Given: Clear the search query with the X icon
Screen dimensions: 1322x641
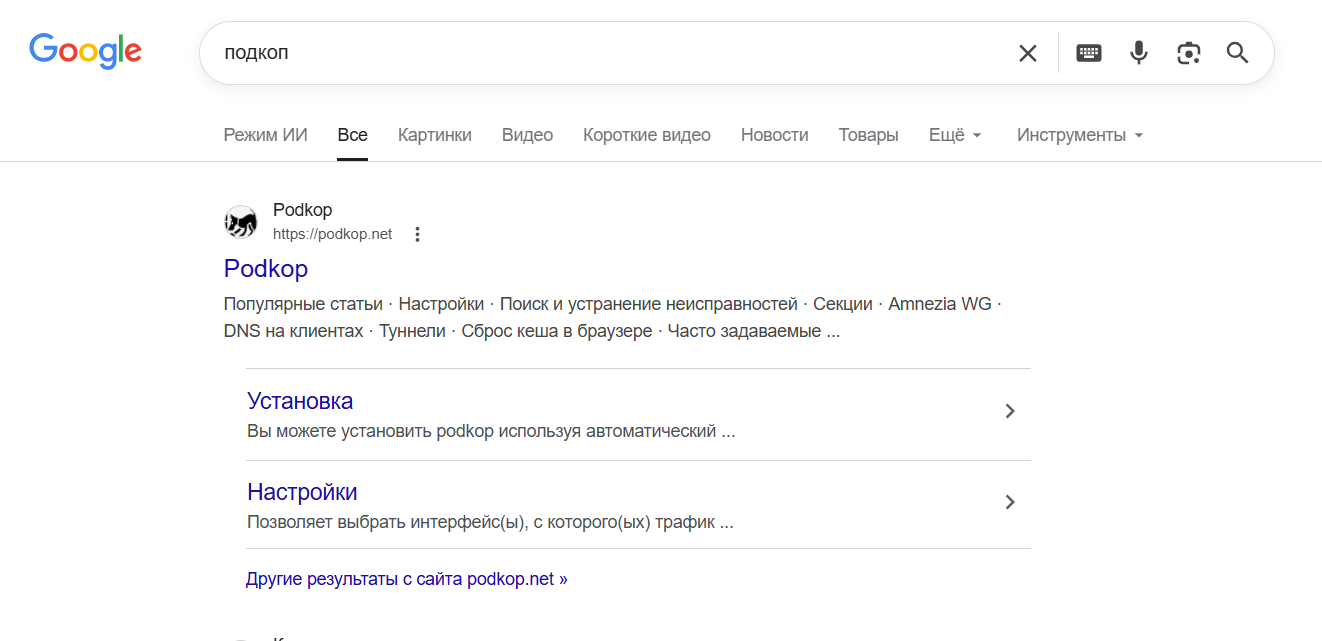Looking at the screenshot, I should 1027,53.
